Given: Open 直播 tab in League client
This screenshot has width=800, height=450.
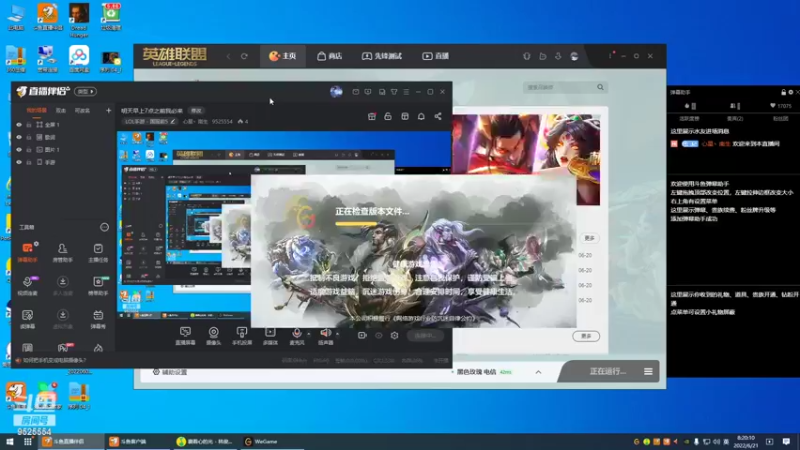Looking at the screenshot, I should click(x=435, y=56).
